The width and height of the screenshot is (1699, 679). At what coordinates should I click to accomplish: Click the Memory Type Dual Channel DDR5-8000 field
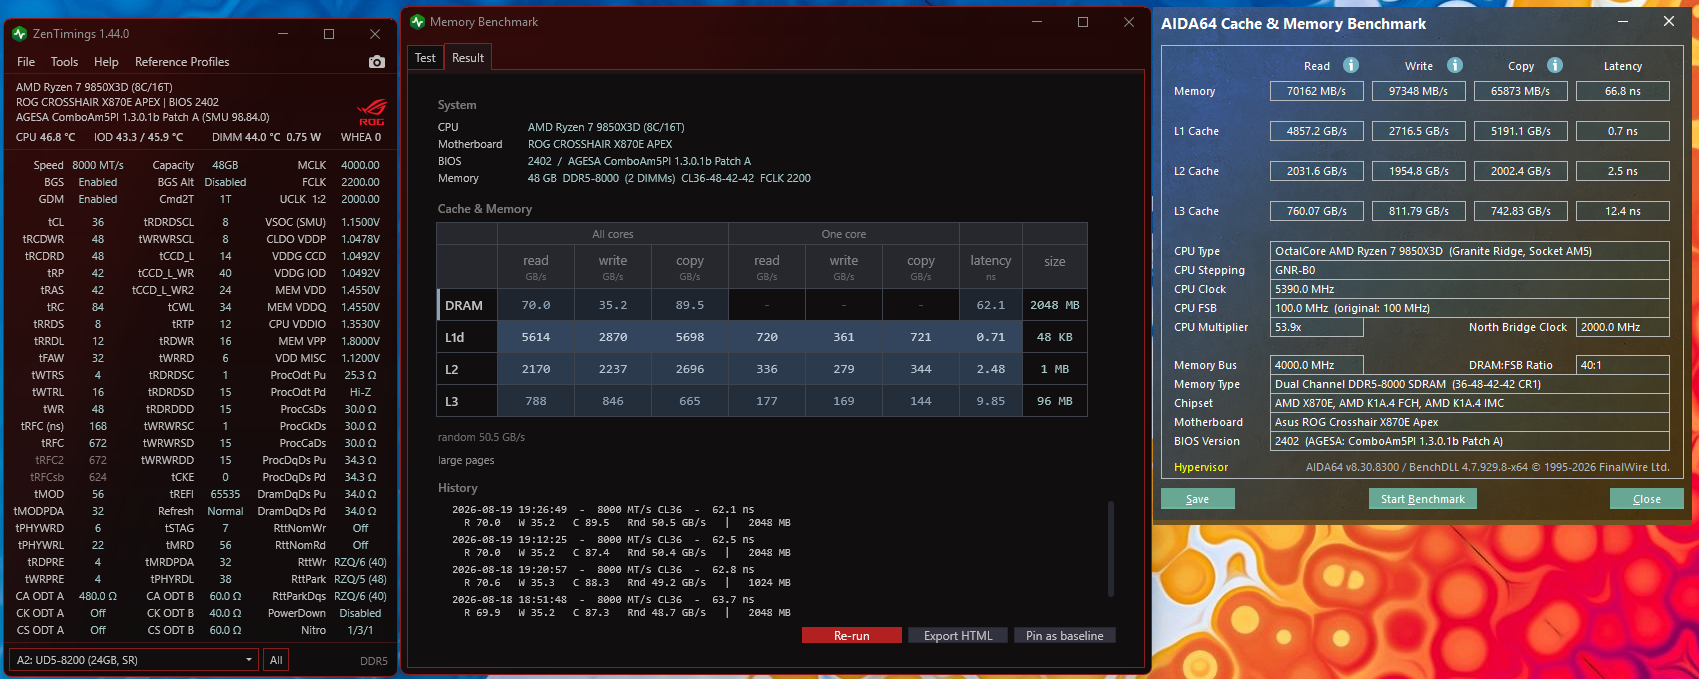[x=1470, y=384]
